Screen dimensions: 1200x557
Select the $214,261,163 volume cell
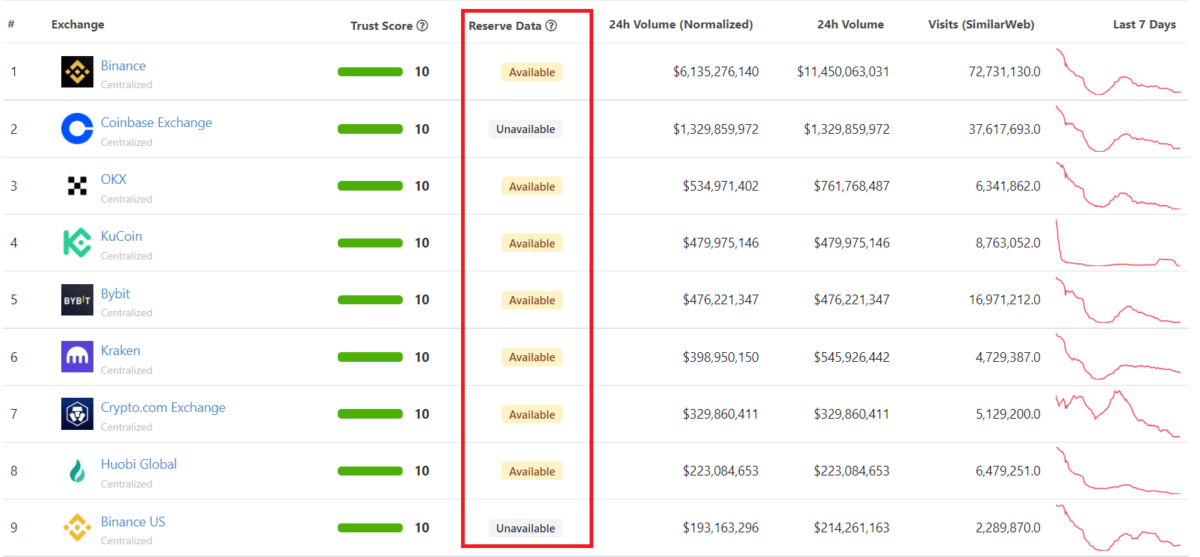(x=850, y=528)
